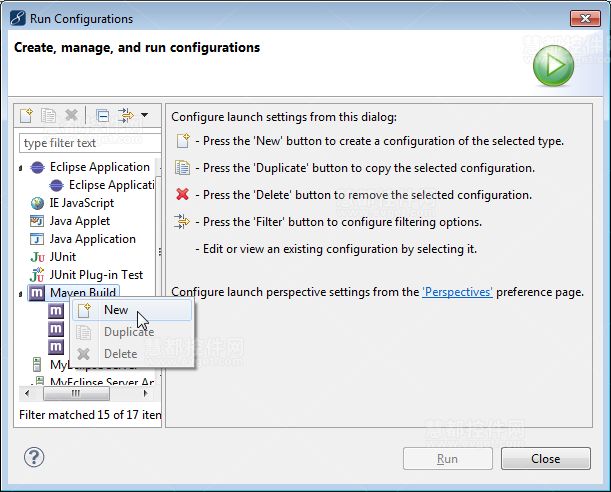Collapse the Maven Build tree node
The width and height of the screenshot is (611, 492).
pos(21,294)
